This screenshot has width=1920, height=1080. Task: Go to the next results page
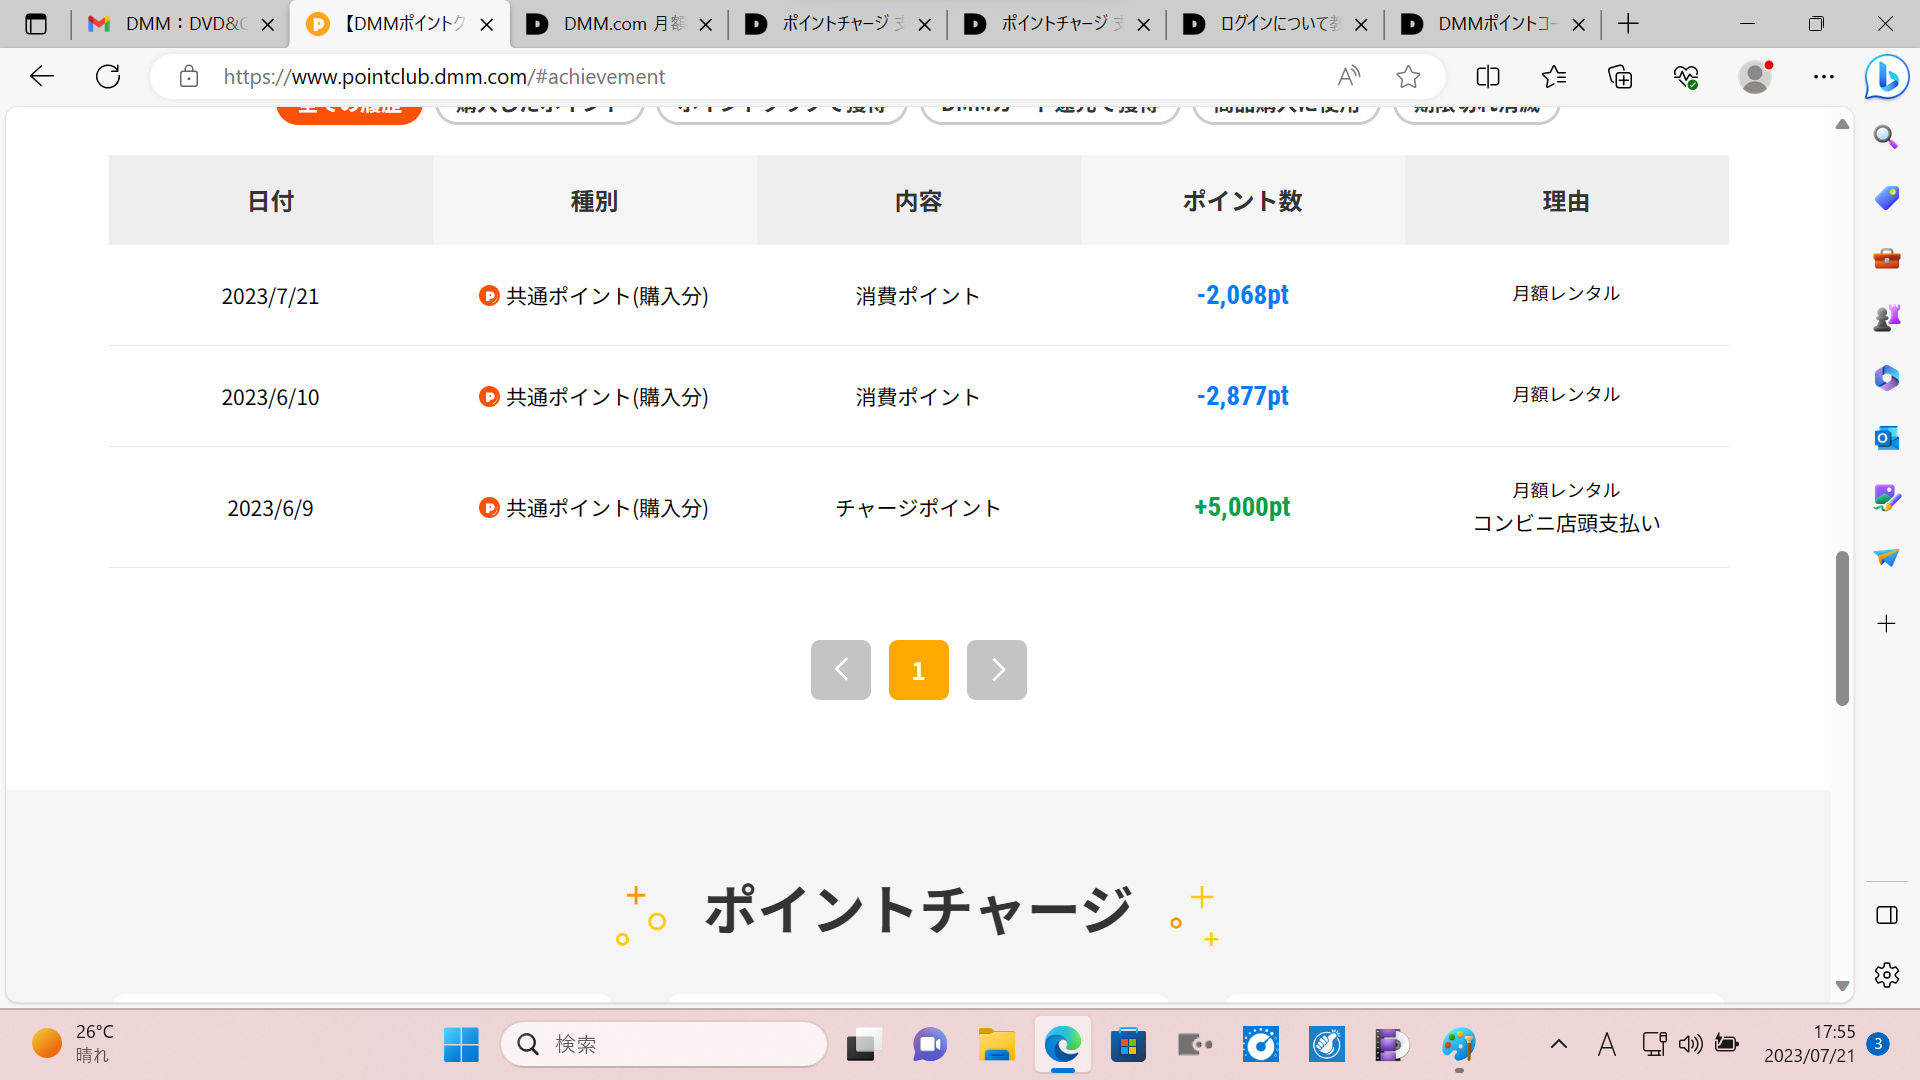point(996,669)
